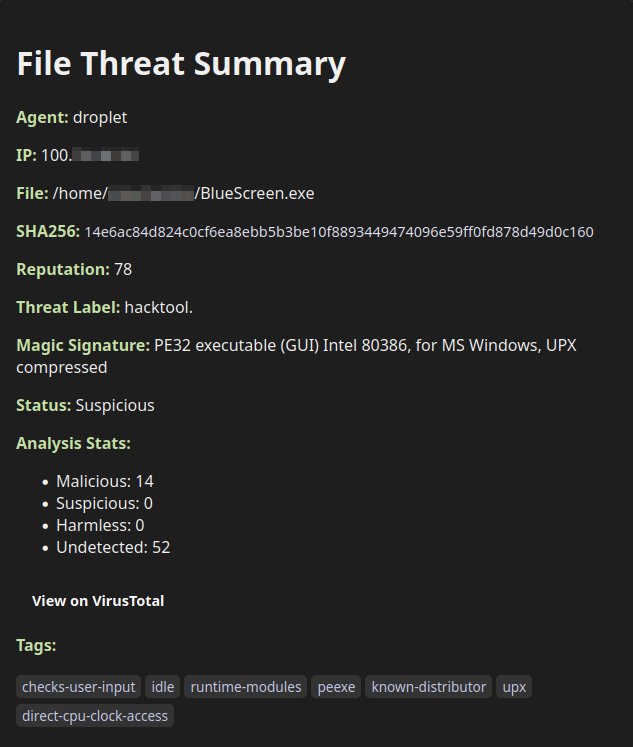Click the Suspicious status value
This screenshot has width=633, height=747.
point(115,405)
